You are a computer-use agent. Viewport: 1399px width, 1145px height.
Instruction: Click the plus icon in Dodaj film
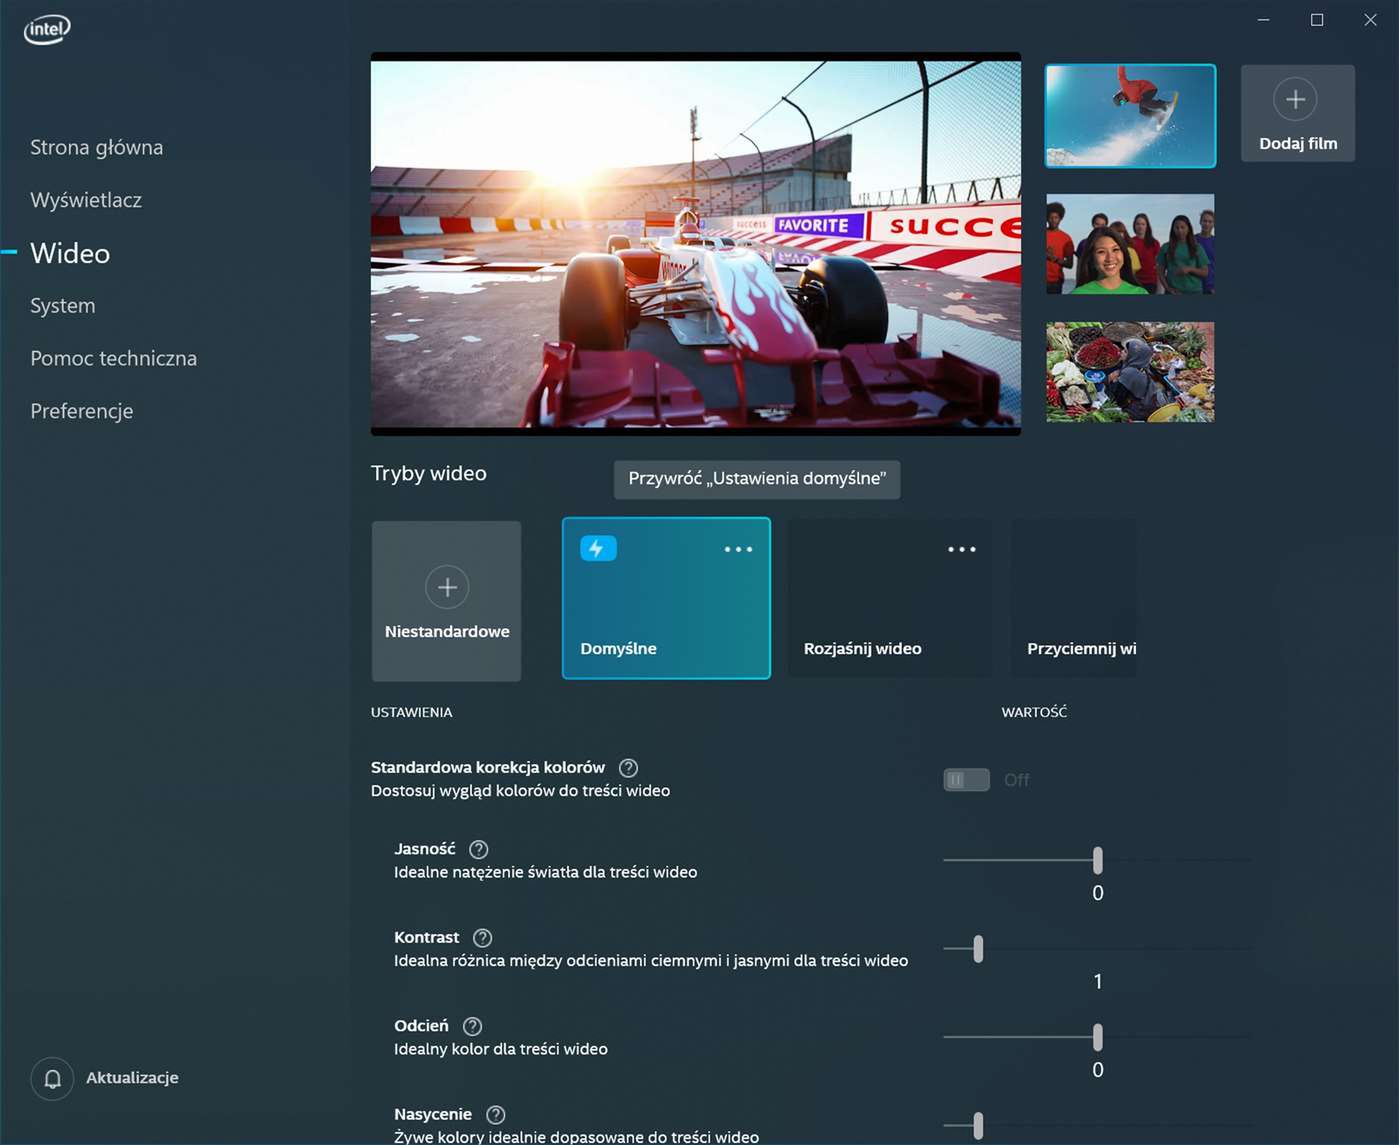click(x=1295, y=99)
